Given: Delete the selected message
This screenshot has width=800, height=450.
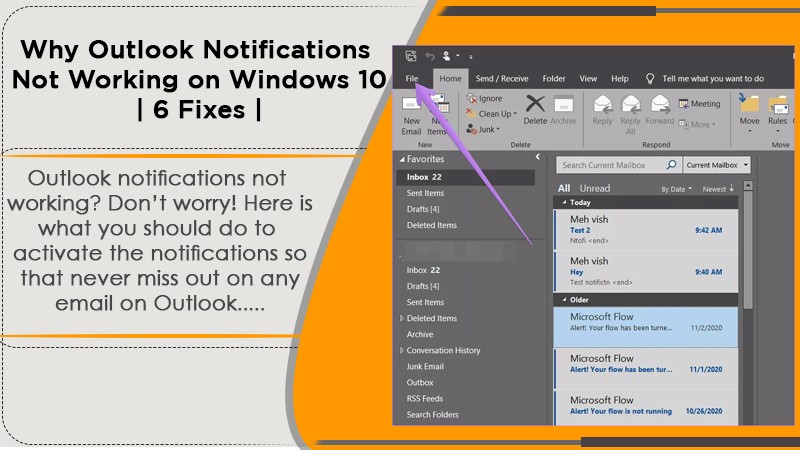Looking at the screenshot, I should coord(535,110).
